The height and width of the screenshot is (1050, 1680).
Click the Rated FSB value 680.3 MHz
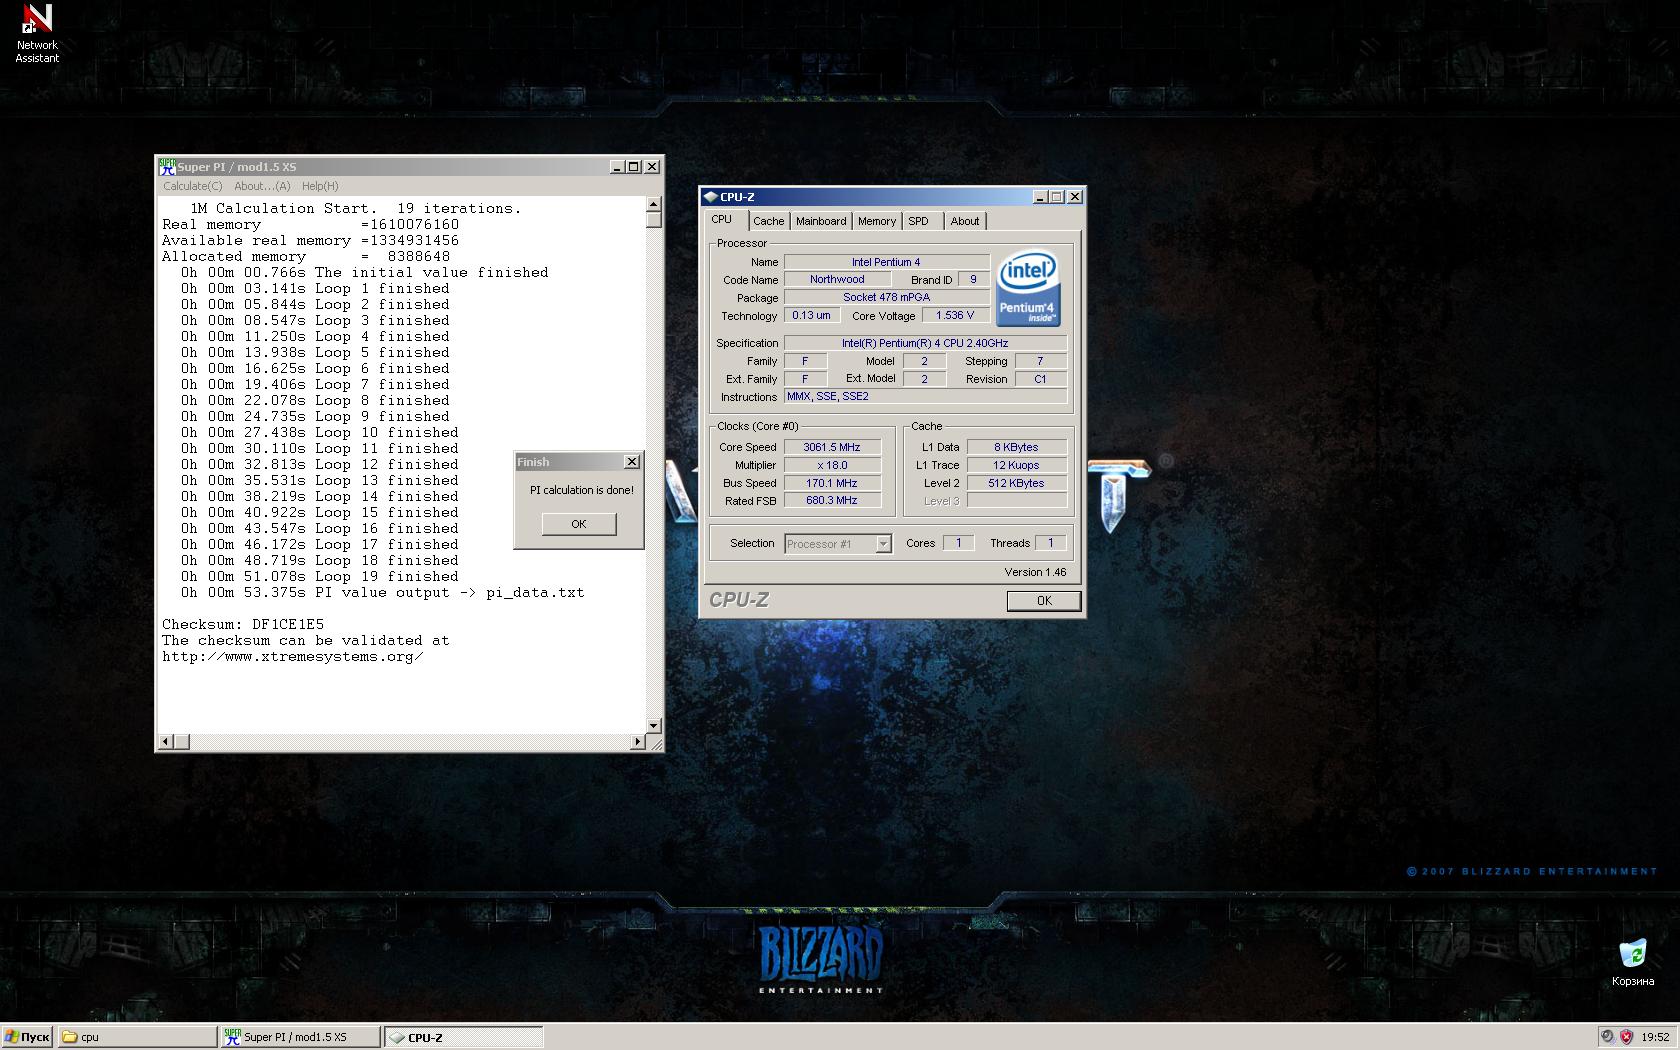point(832,501)
